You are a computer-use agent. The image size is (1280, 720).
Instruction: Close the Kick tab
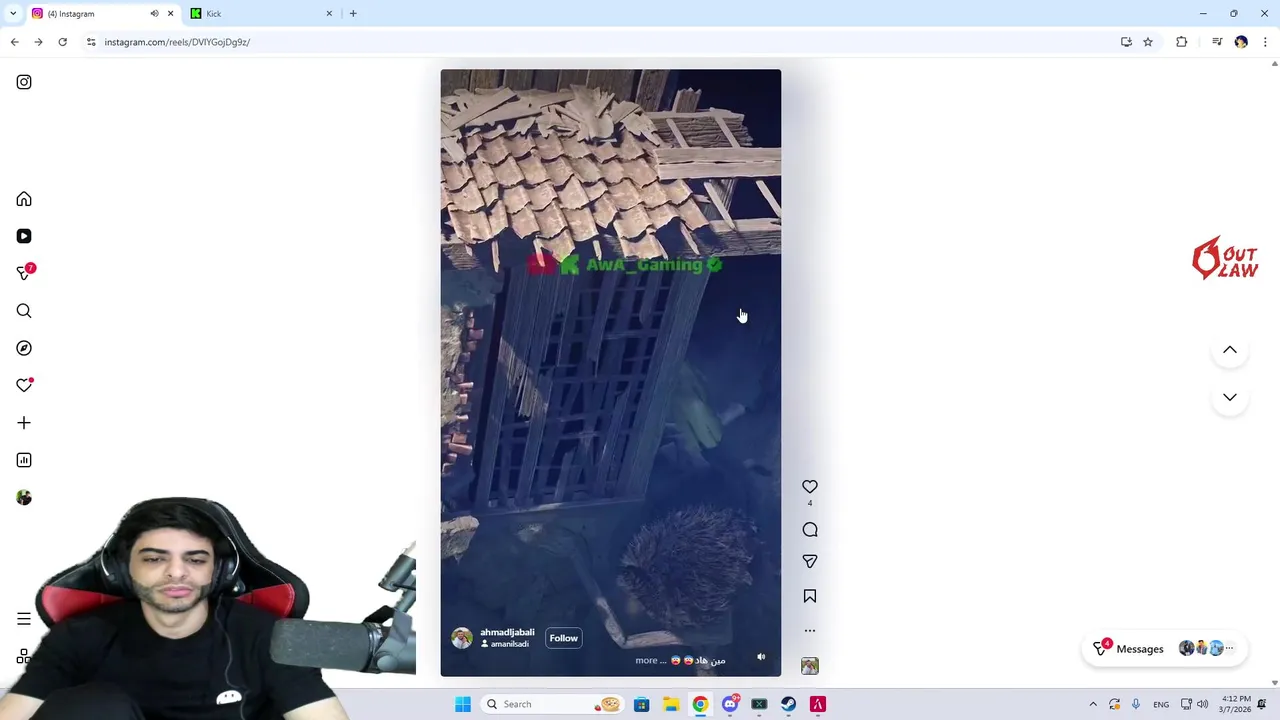coord(329,13)
